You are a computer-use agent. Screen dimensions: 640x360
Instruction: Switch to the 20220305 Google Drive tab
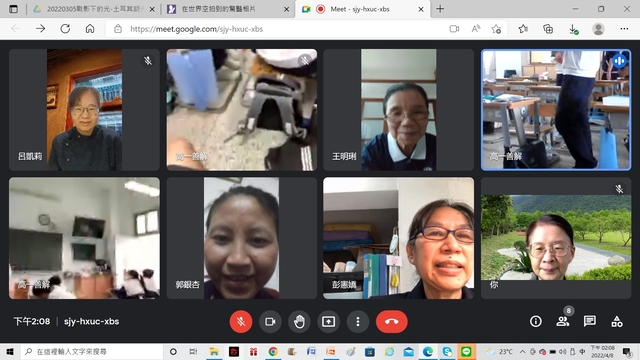tap(94, 9)
